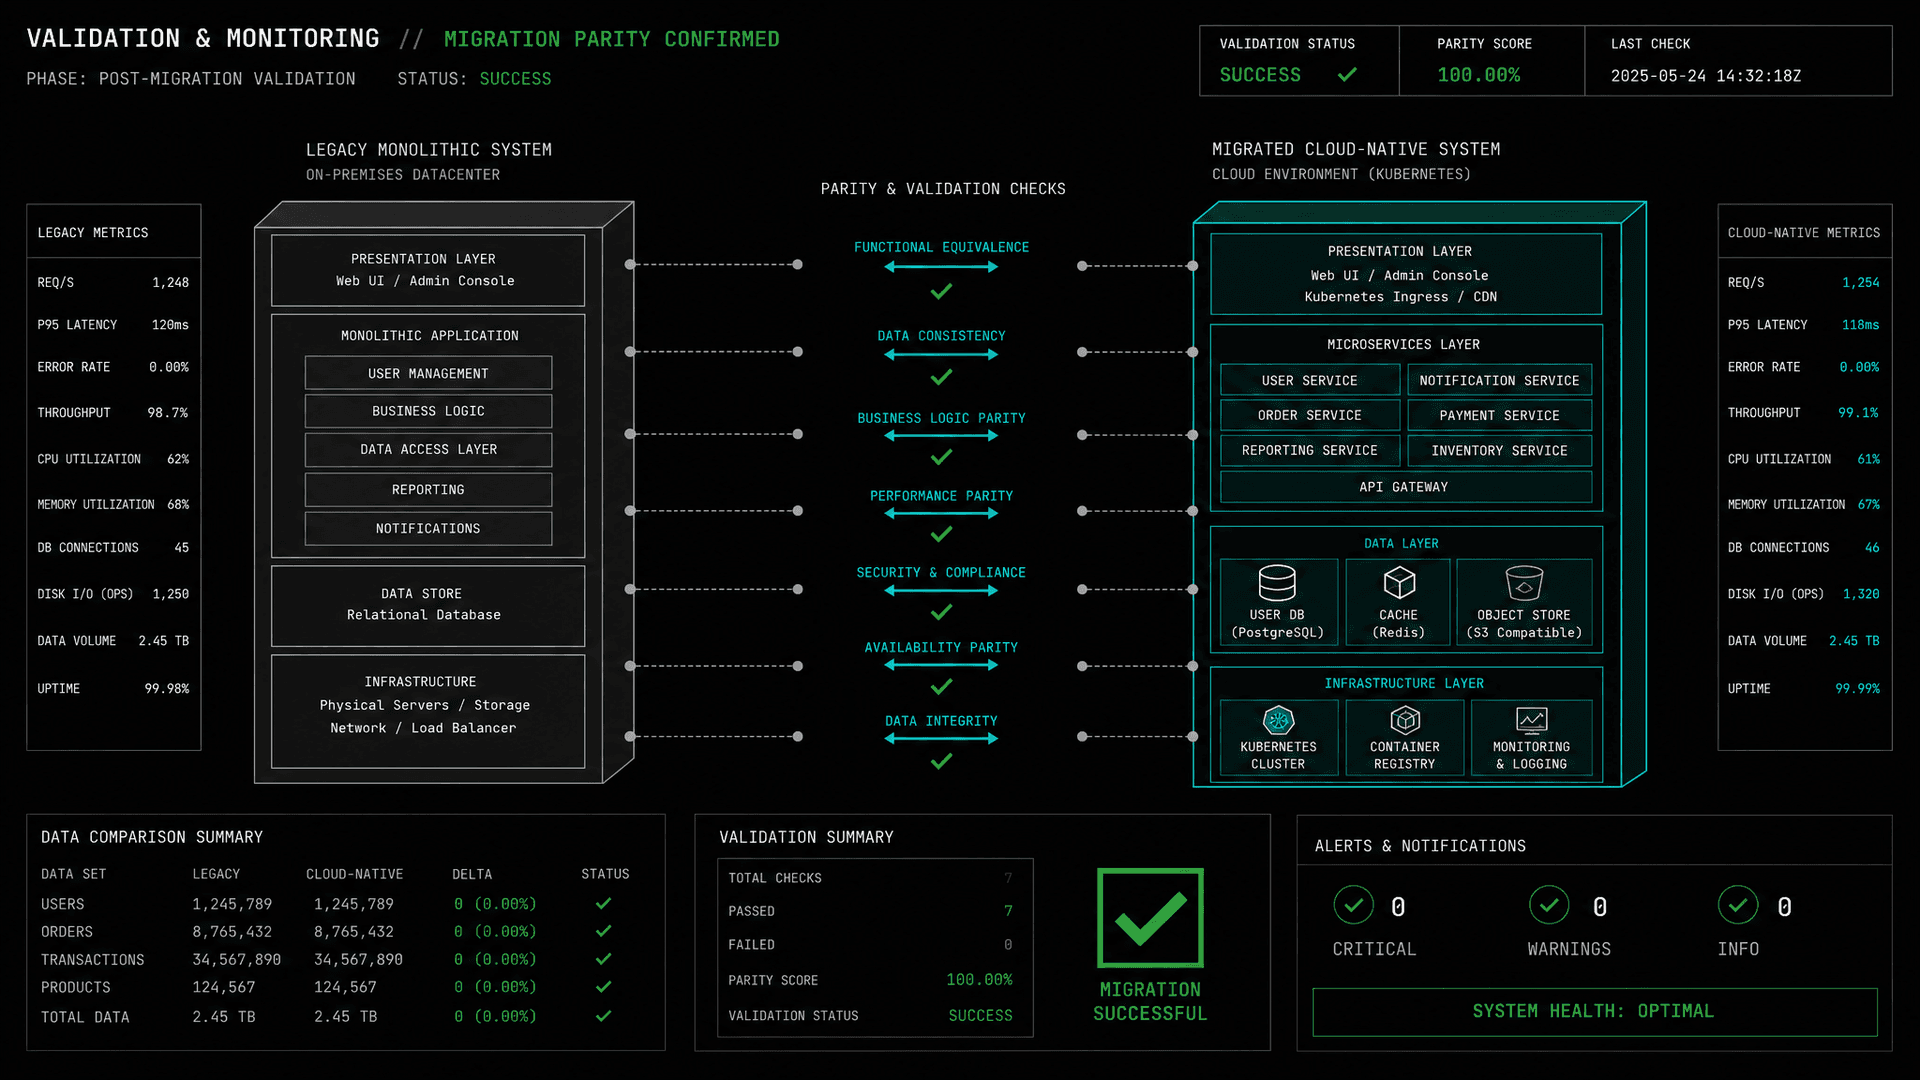This screenshot has height=1080, width=1920.
Task: Click the Data Integrity double arrow
Action: click(941, 739)
